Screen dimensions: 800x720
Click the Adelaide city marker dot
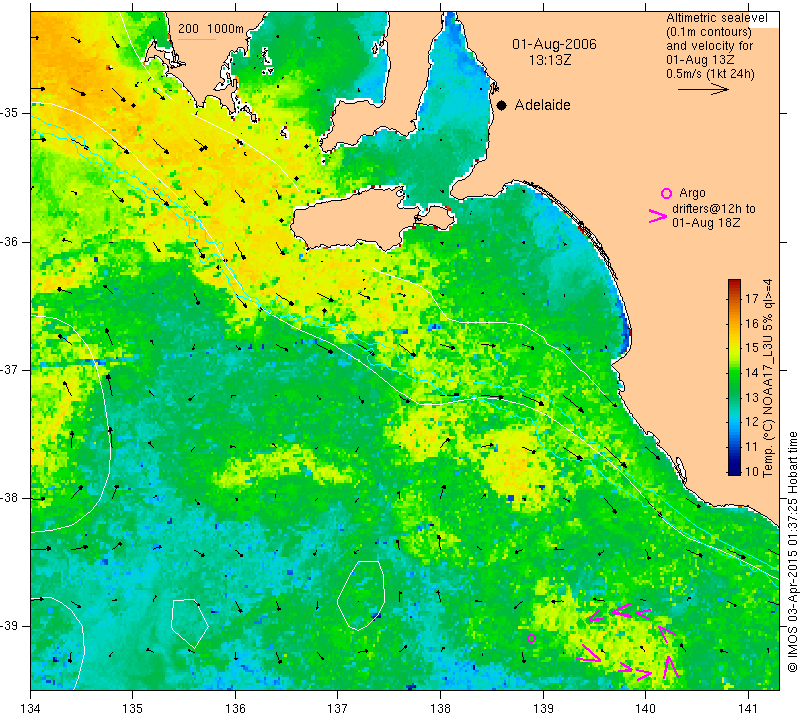pyautogui.click(x=502, y=105)
